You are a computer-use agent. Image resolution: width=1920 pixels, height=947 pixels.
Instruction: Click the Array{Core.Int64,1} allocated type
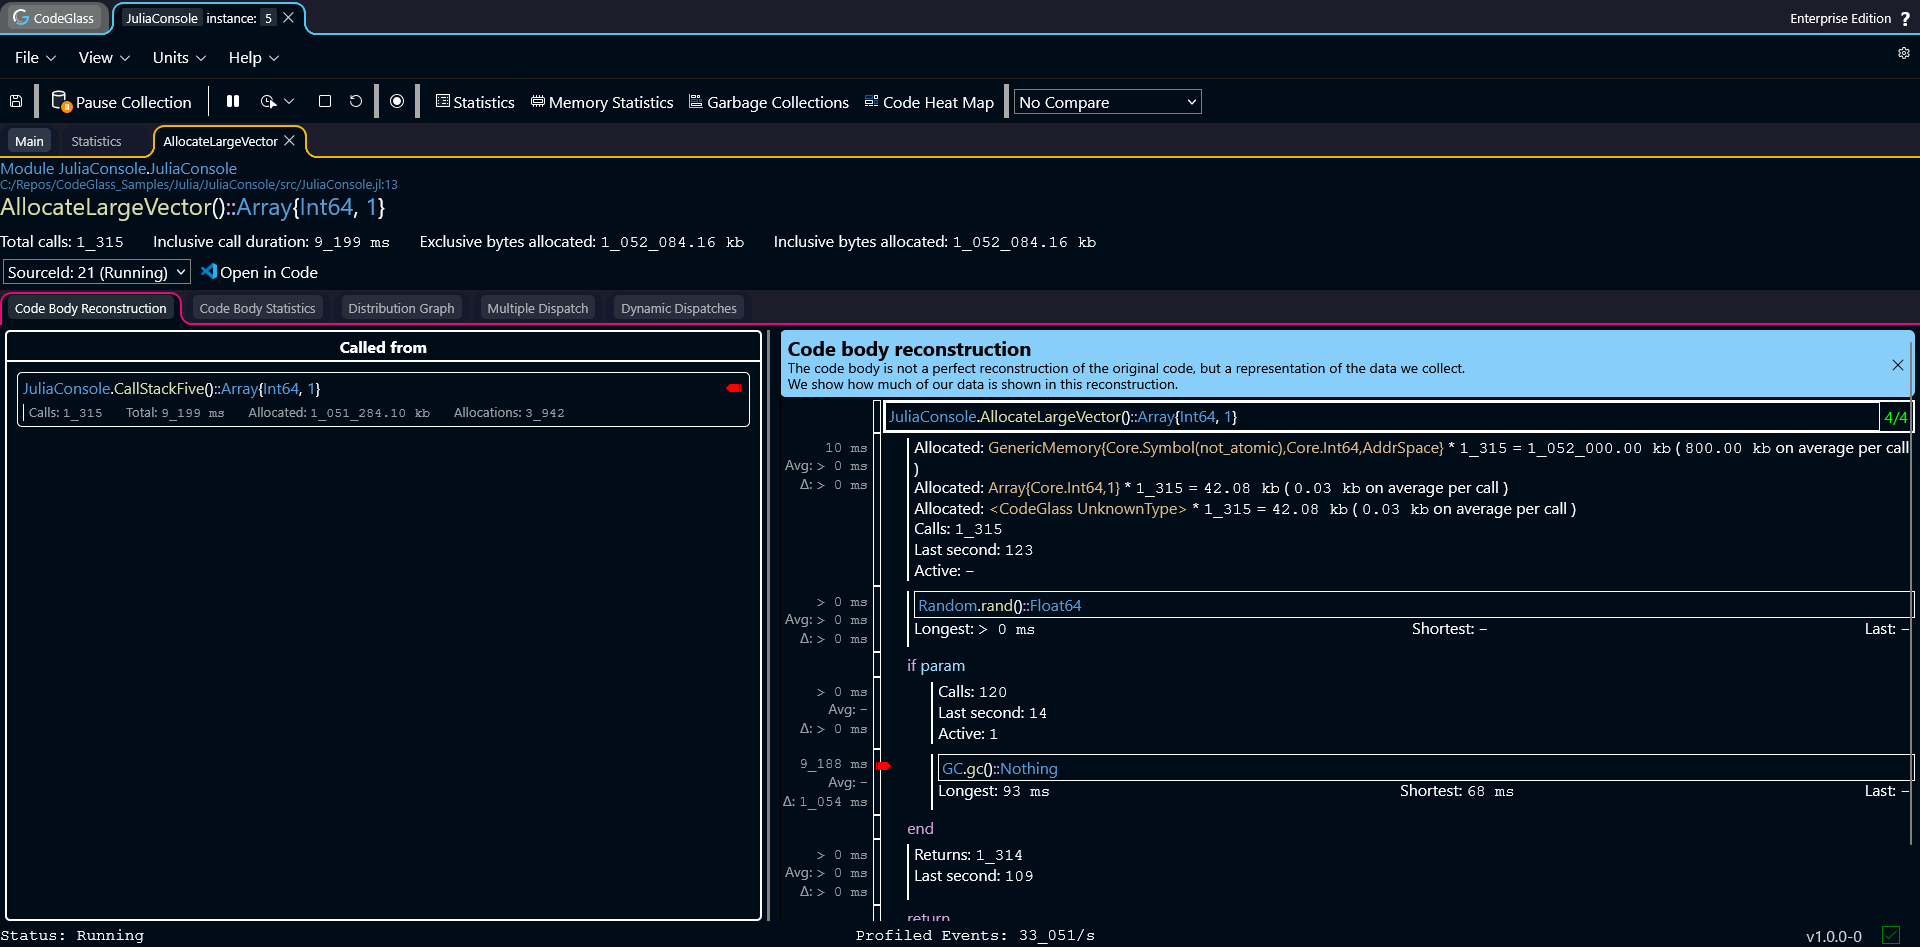[1054, 488]
